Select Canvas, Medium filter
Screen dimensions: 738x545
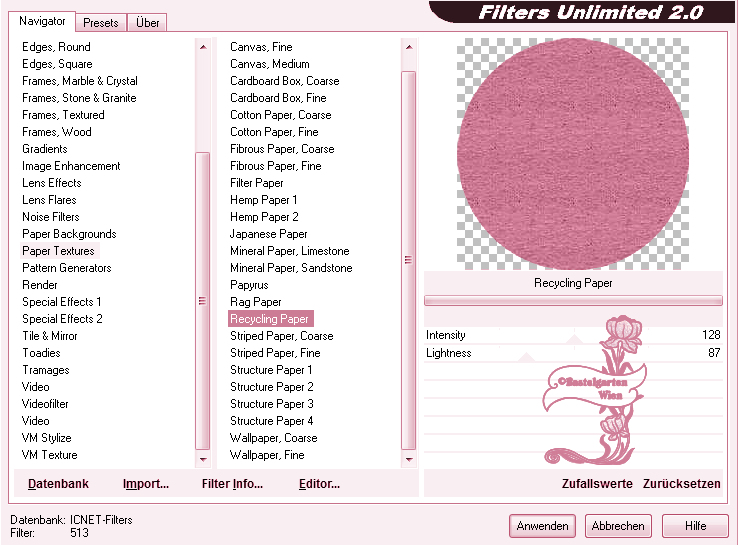tap(270, 64)
